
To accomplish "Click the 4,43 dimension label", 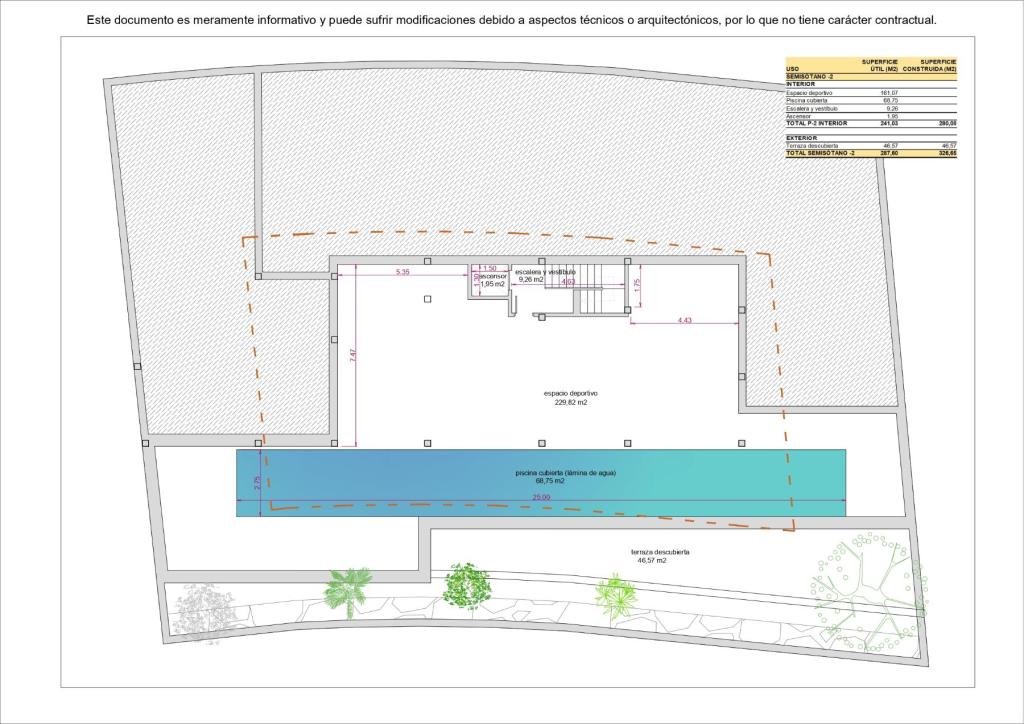I will [x=684, y=320].
